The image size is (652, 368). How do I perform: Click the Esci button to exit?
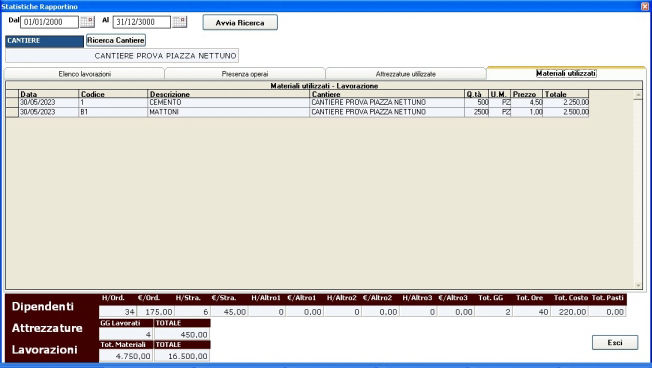(x=615, y=343)
